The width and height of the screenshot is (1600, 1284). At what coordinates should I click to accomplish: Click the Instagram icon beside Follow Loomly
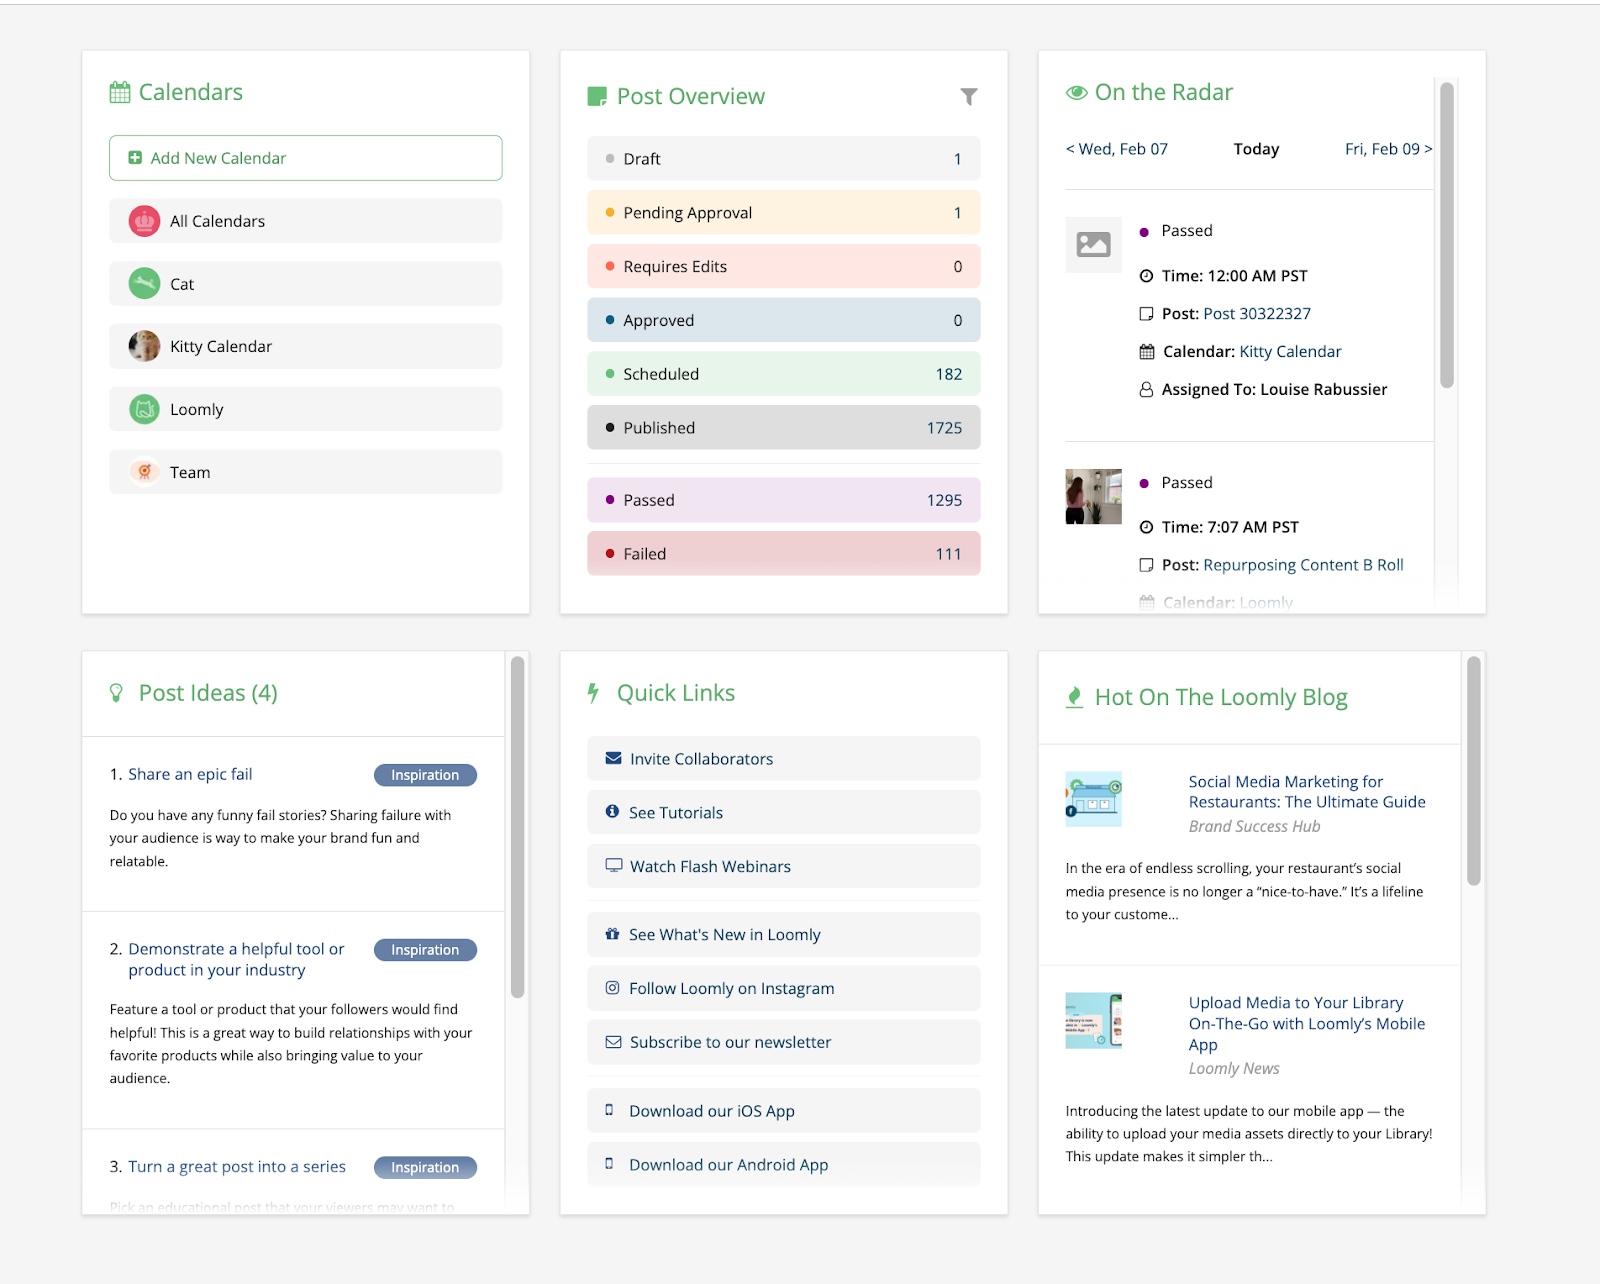coord(612,988)
